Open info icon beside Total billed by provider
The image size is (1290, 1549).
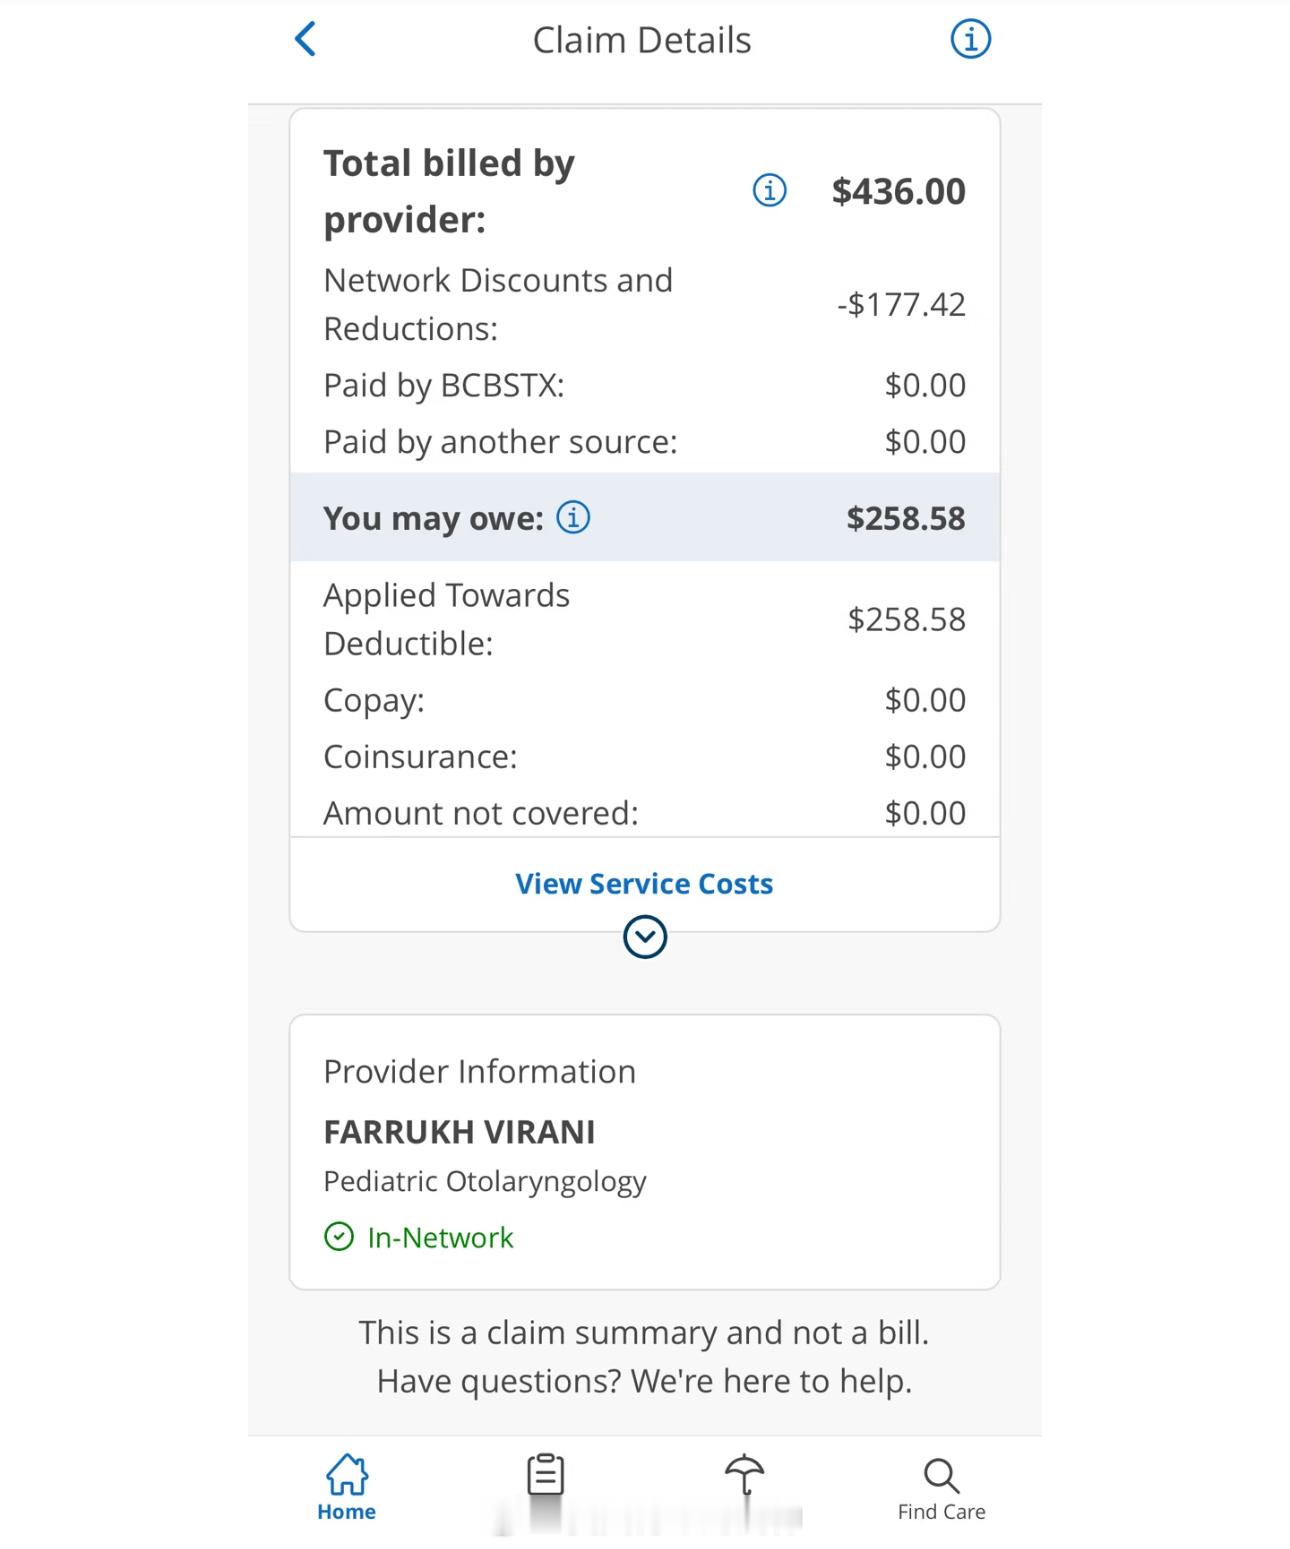pyautogui.click(x=769, y=190)
